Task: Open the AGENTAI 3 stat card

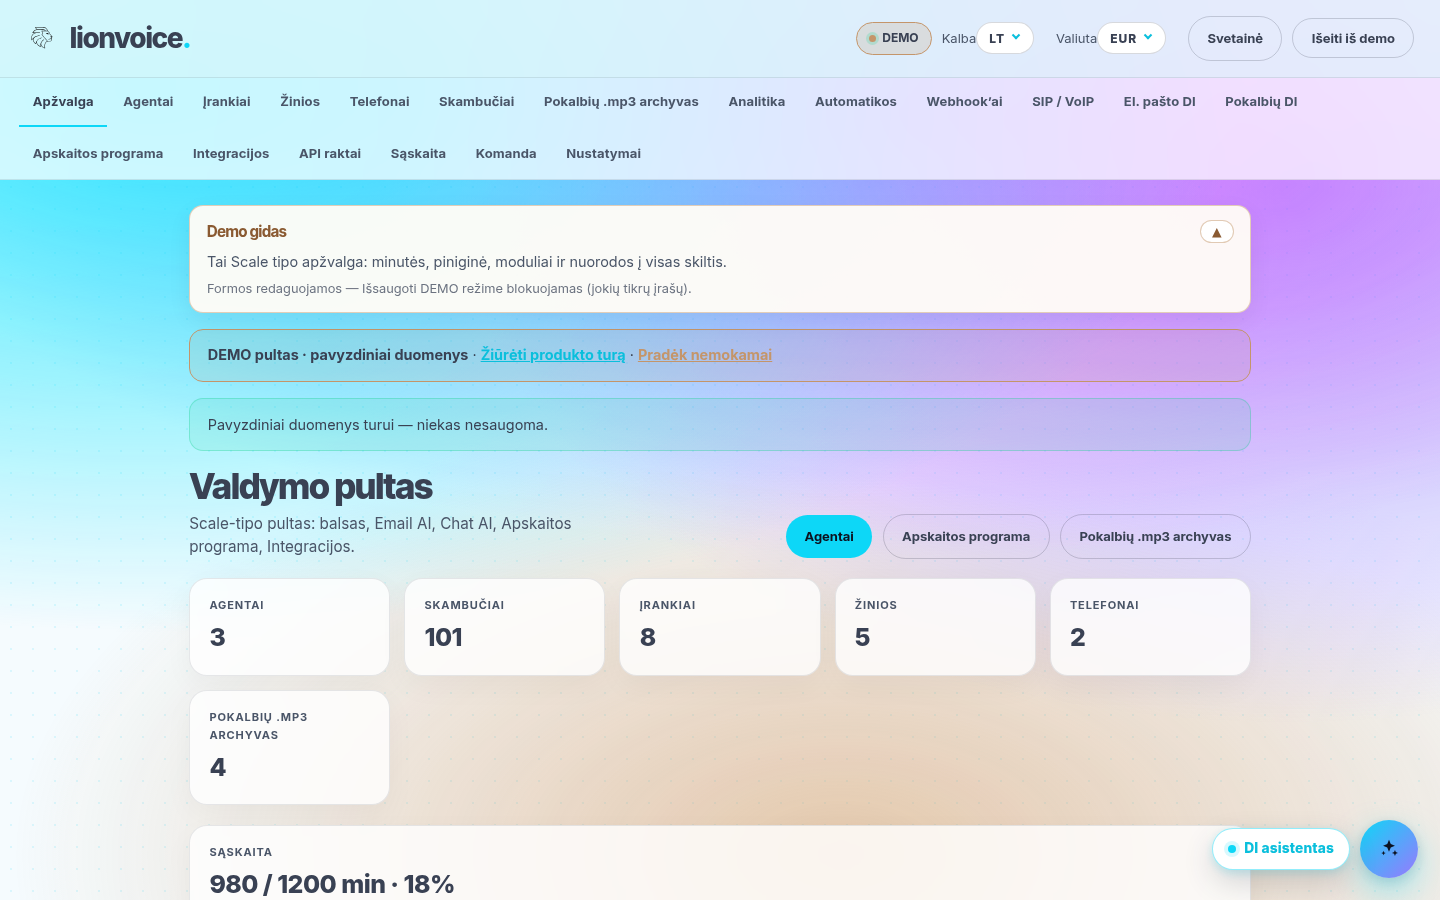Action: tap(289, 627)
